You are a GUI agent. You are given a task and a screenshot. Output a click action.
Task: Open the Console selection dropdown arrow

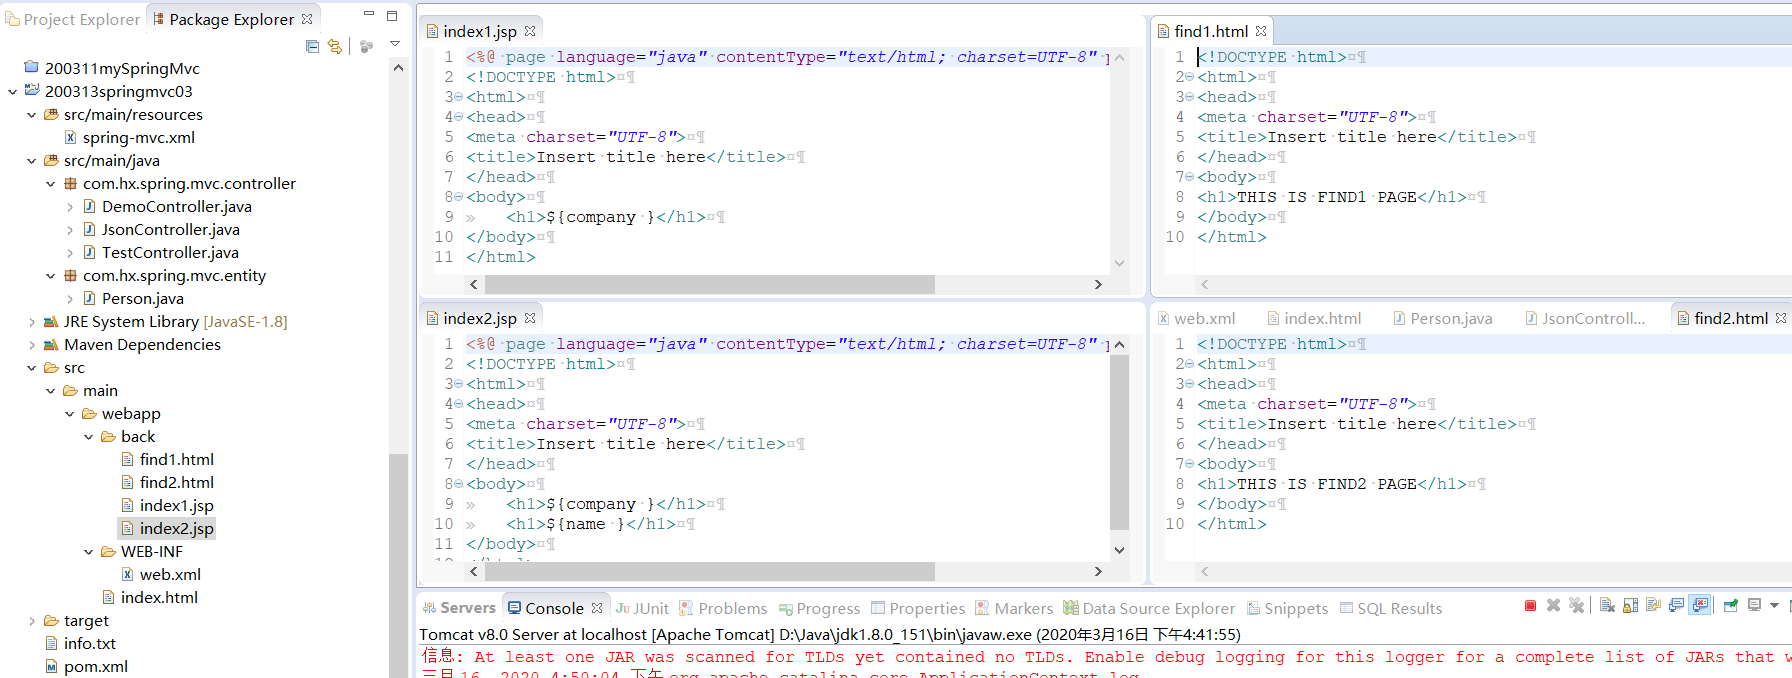coord(1774,605)
